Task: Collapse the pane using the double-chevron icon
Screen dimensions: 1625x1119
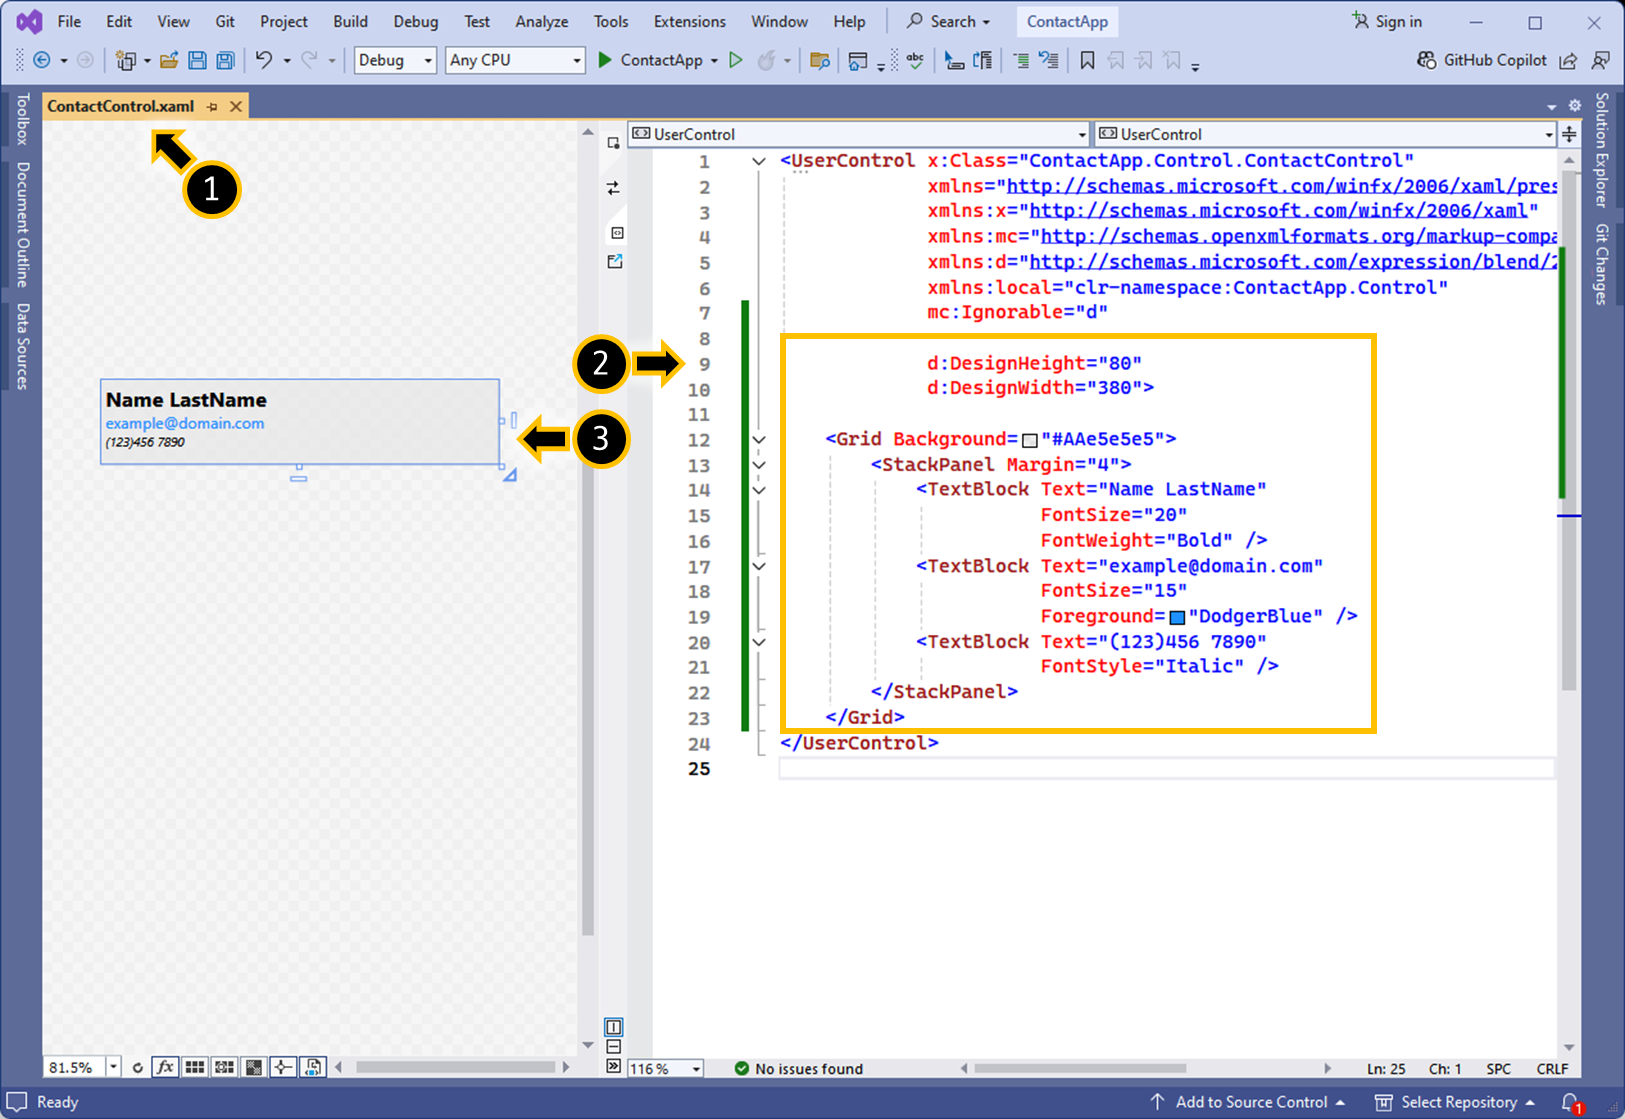Action: coord(614,1067)
